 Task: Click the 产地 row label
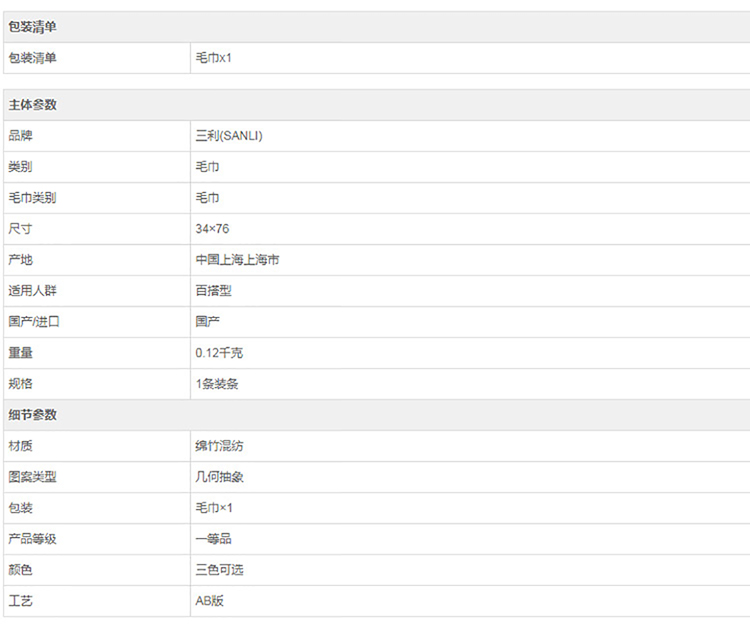21,260
